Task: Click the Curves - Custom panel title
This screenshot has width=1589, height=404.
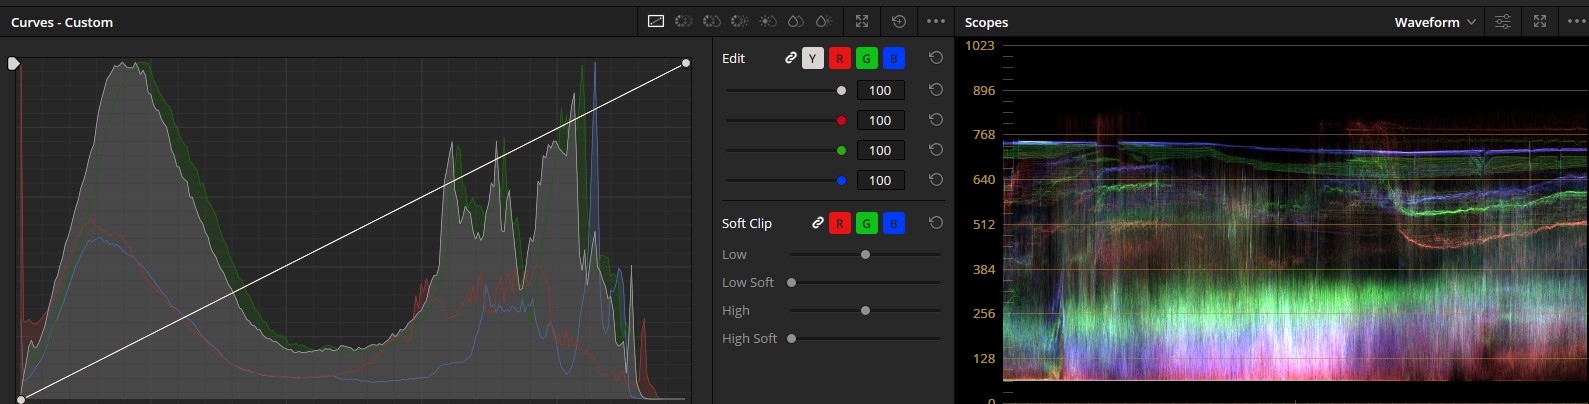Action: click(62, 22)
